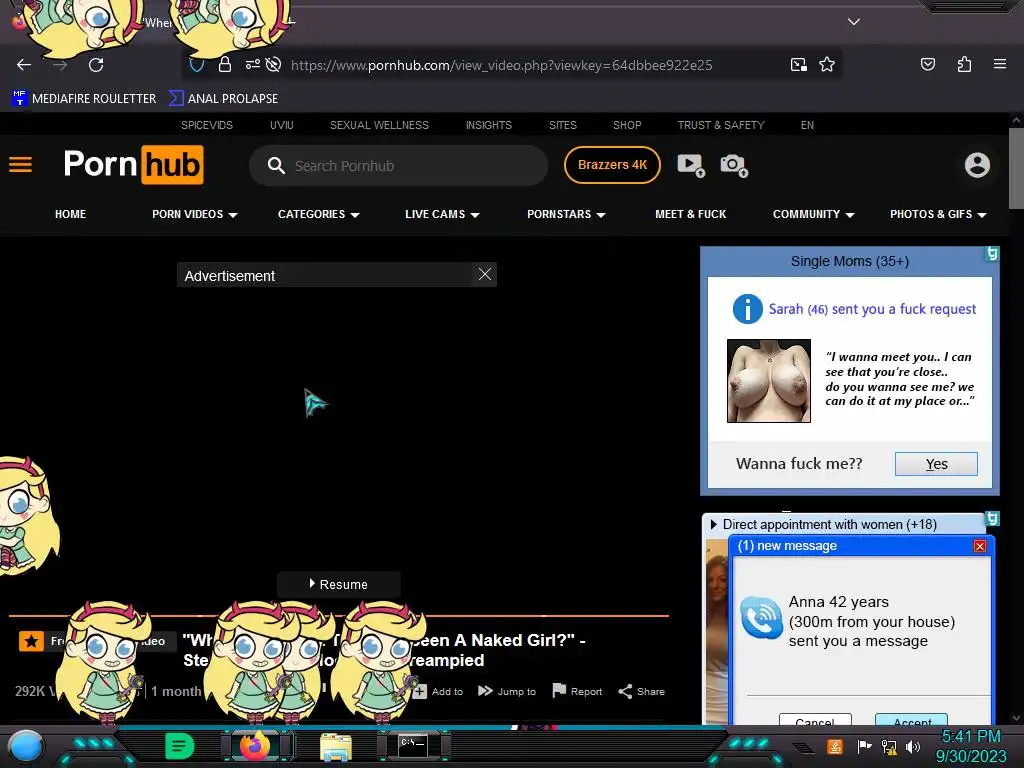Open the Sites top bar link
1024x768 pixels.
pyautogui.click(x=562, y=125)
